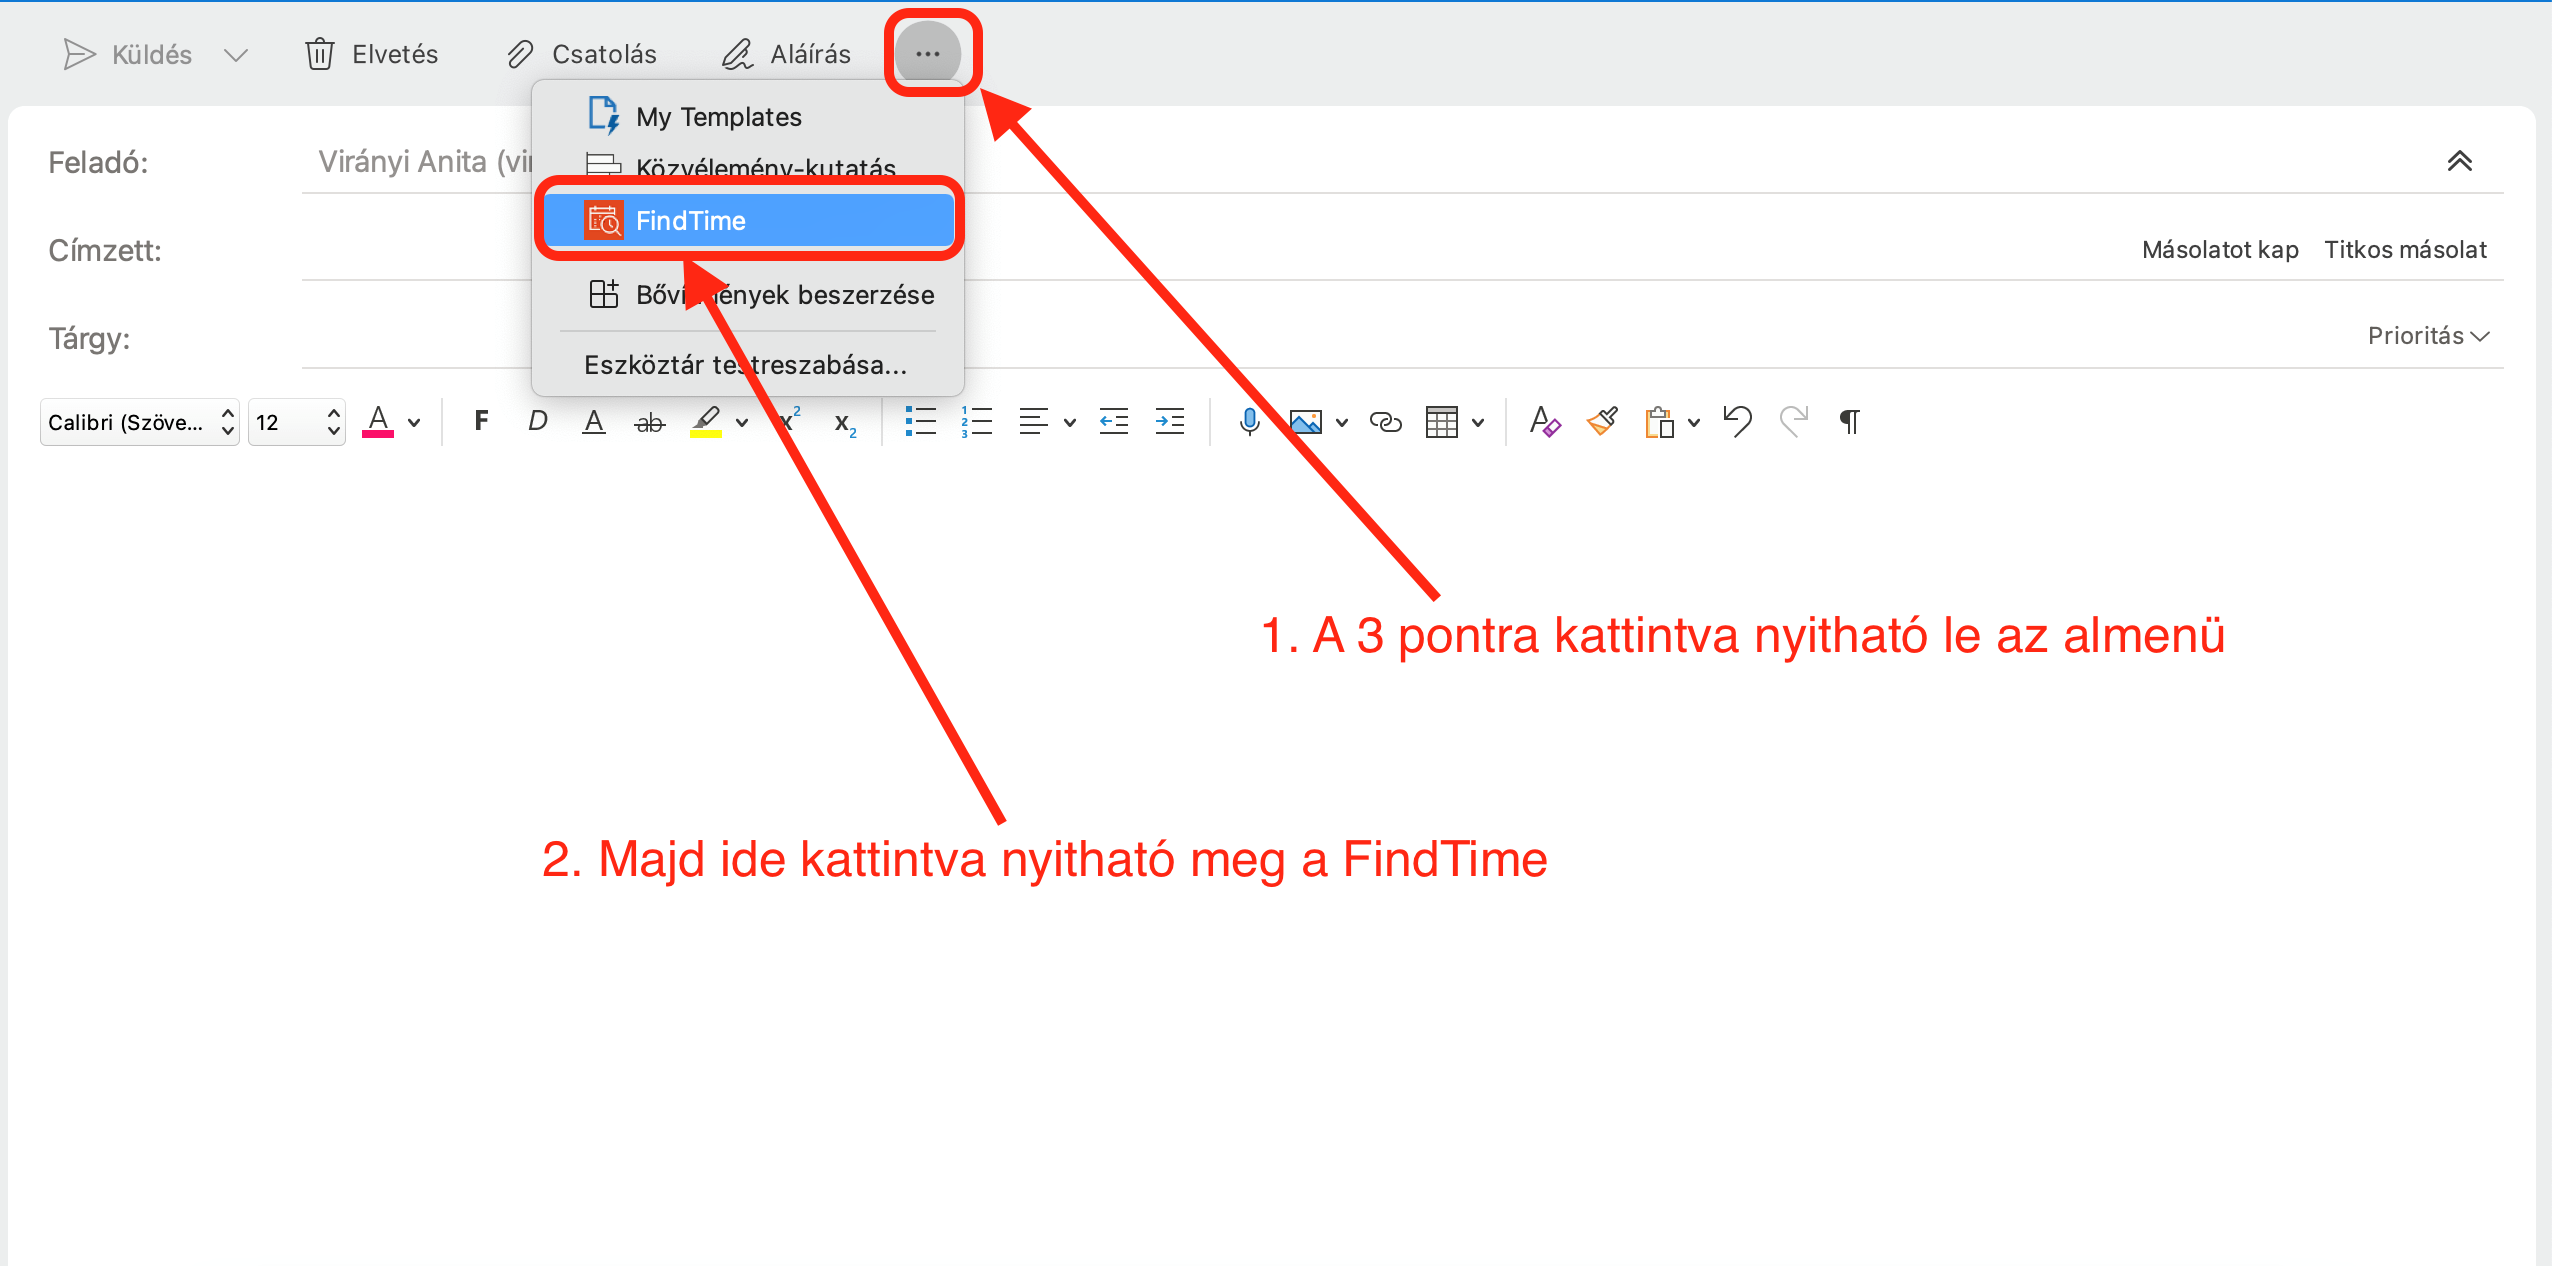The image size is (2552, 1266).
Task: Click the text alignment icon
Action: (1034, 422)
